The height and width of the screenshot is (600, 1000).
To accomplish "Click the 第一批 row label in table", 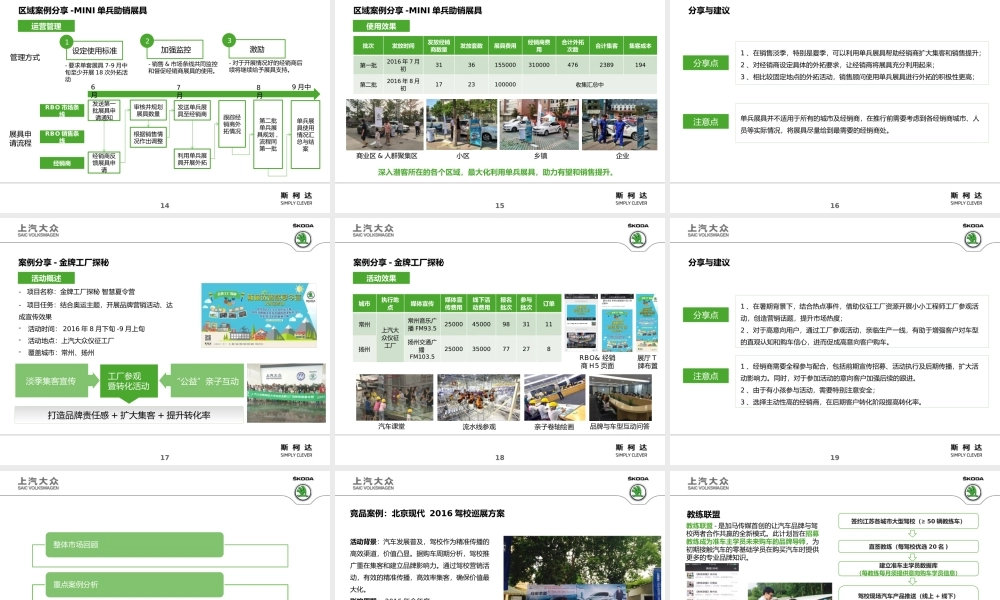I will pos(368,65).
